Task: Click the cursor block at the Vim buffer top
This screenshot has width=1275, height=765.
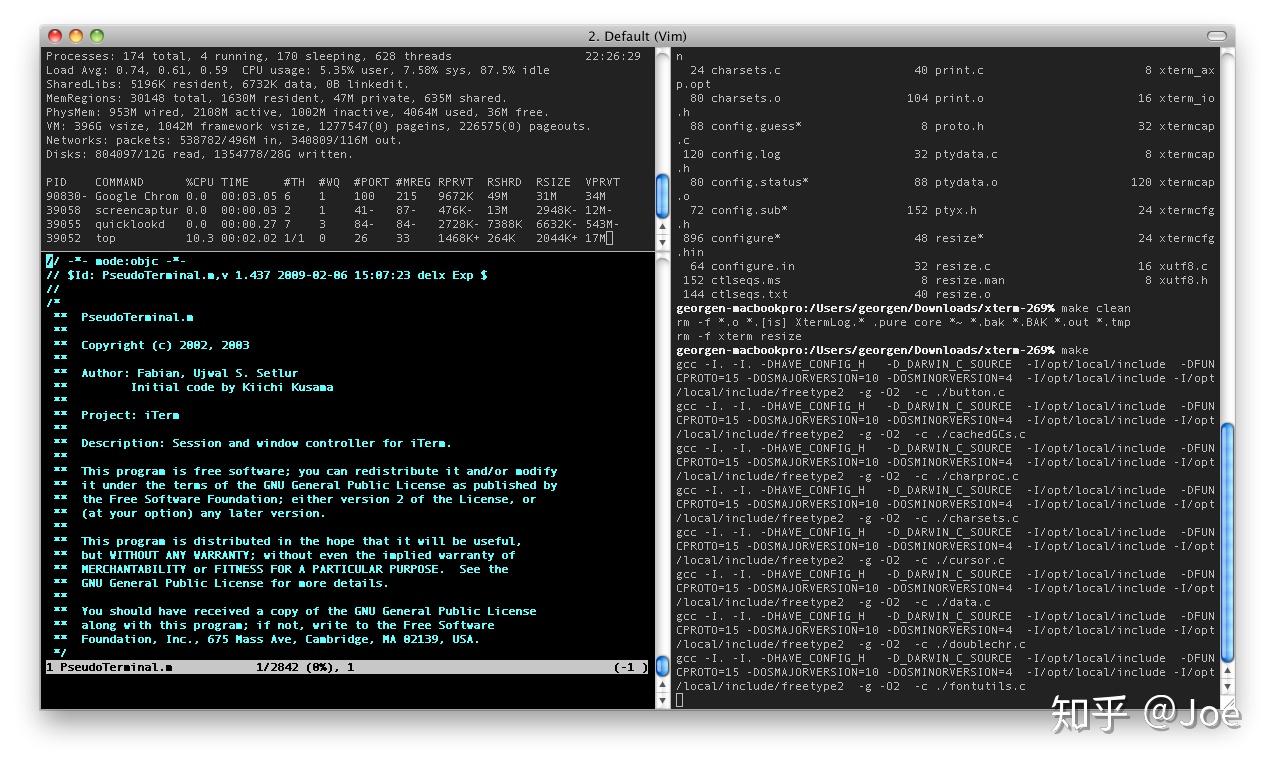Action: pyautogui.click(x=48, y=260)
